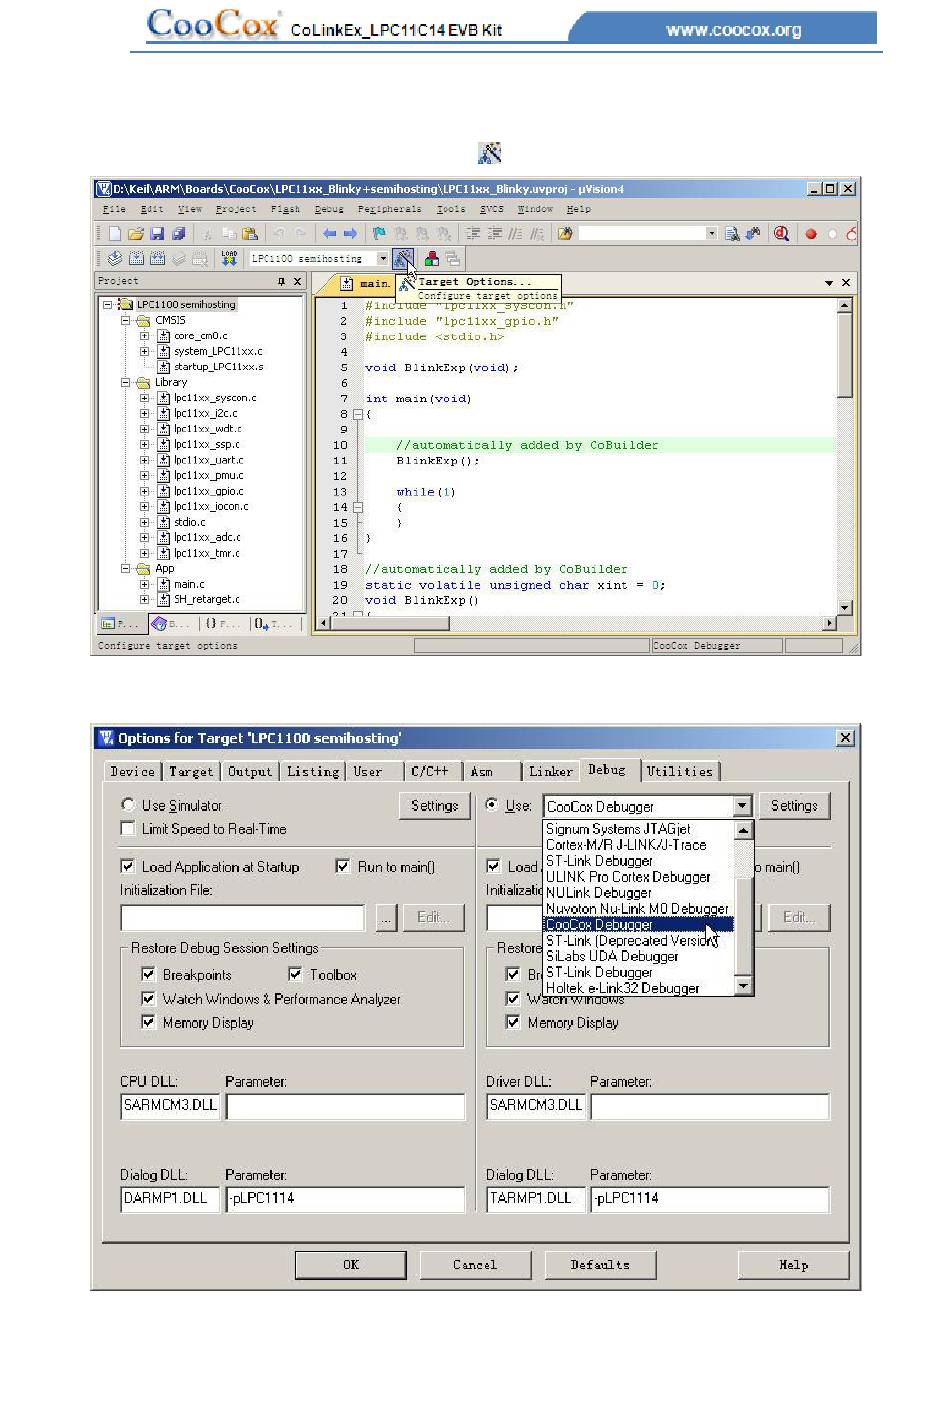
Task: Confirm the options with OK
Action: point(351,1265)
